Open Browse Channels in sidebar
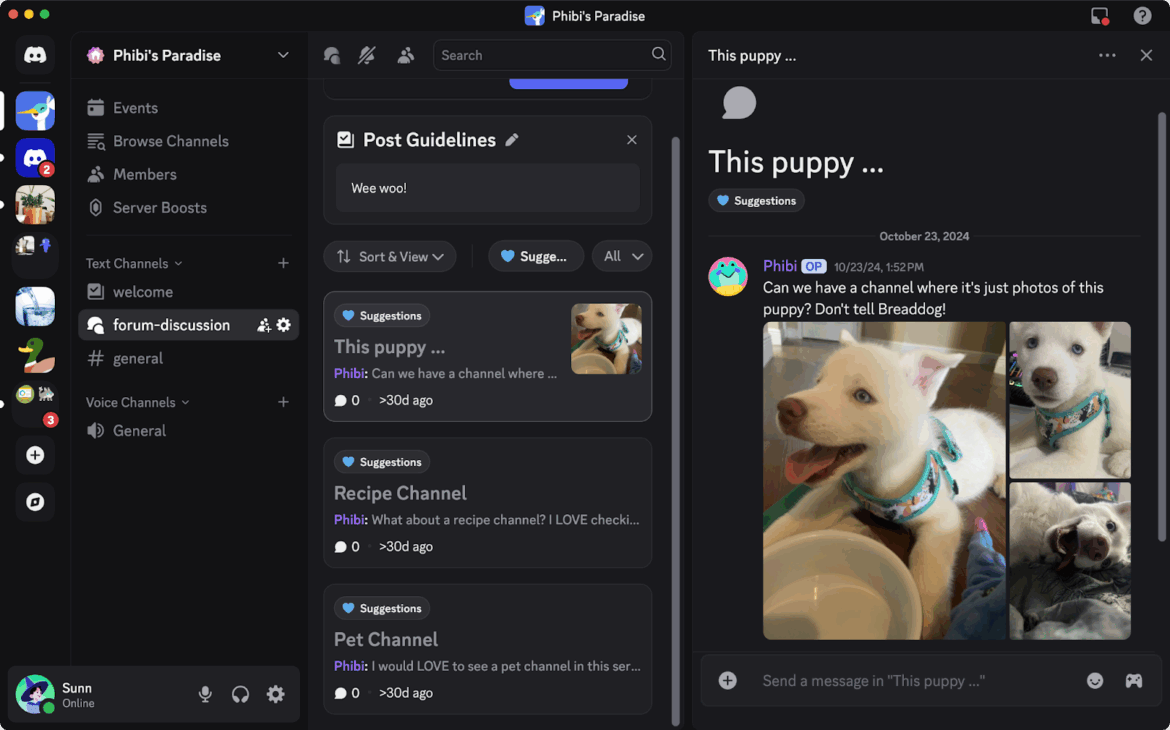This screenshot has width=1170, height=730. pyautogui.click(x=170, y=141)
